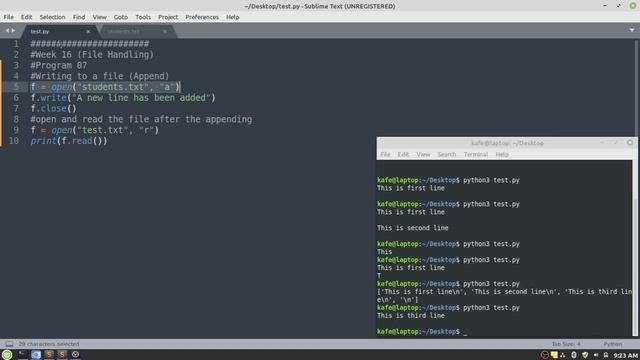
Task: Click the "students.txt" string on line 5
Action: 113,87
